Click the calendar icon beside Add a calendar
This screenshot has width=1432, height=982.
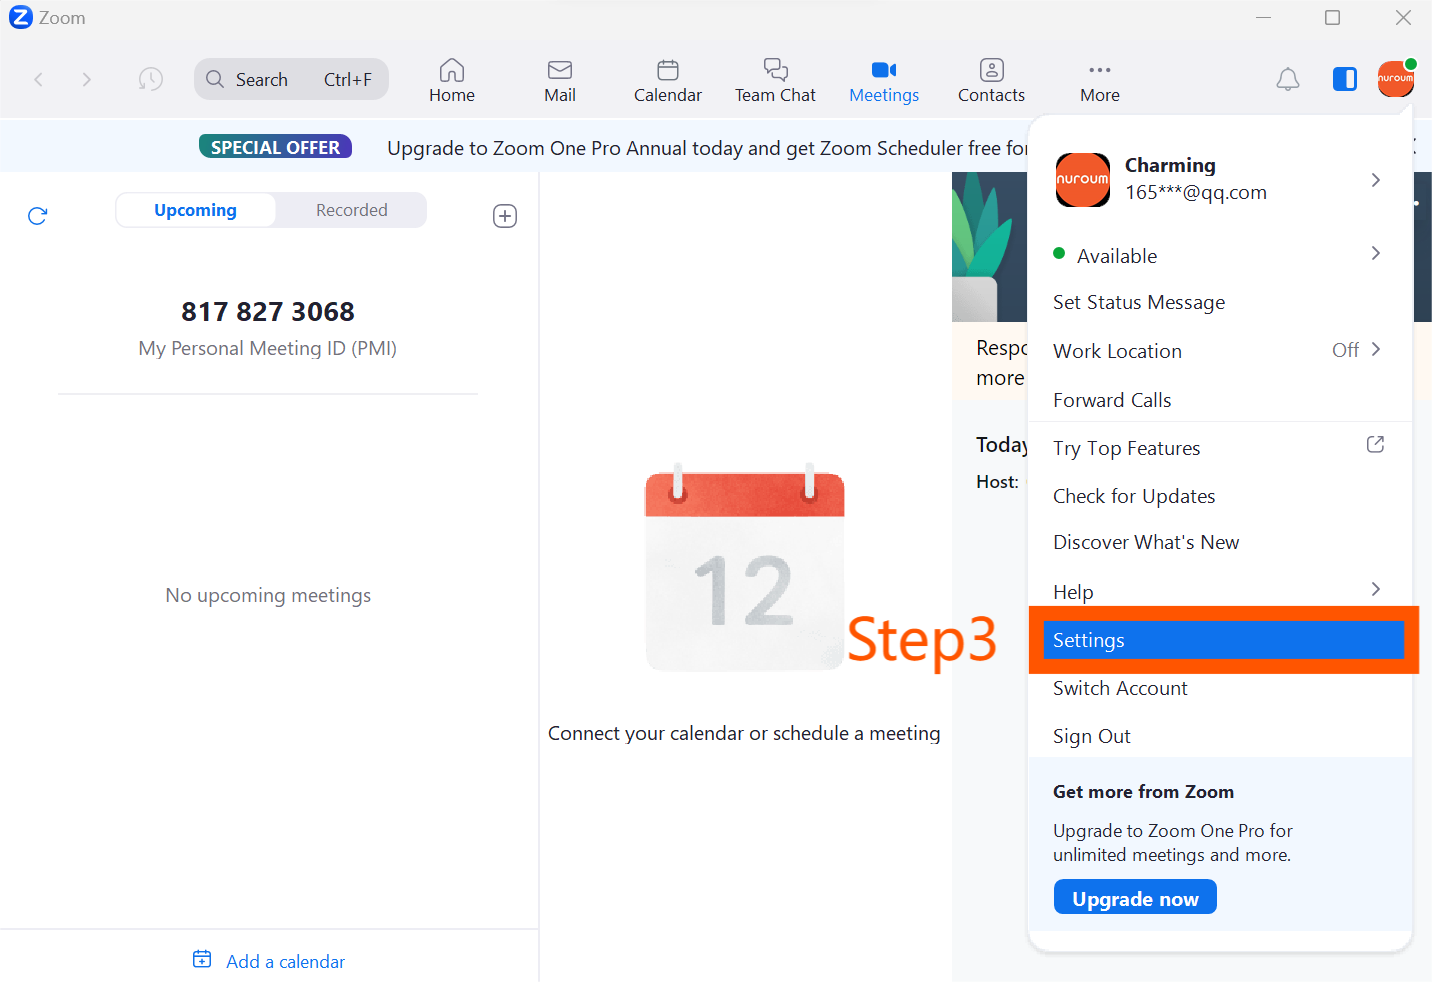tap(202, 959)
